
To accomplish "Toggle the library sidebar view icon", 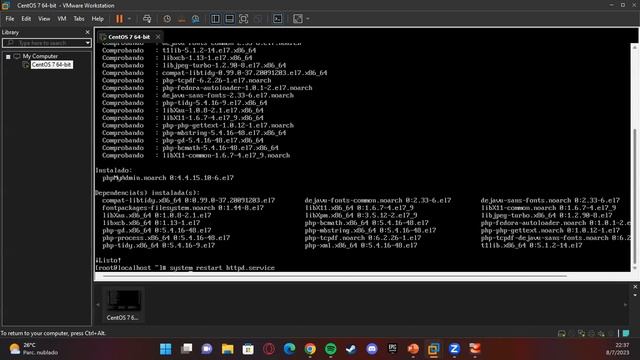I will point(216,19).
